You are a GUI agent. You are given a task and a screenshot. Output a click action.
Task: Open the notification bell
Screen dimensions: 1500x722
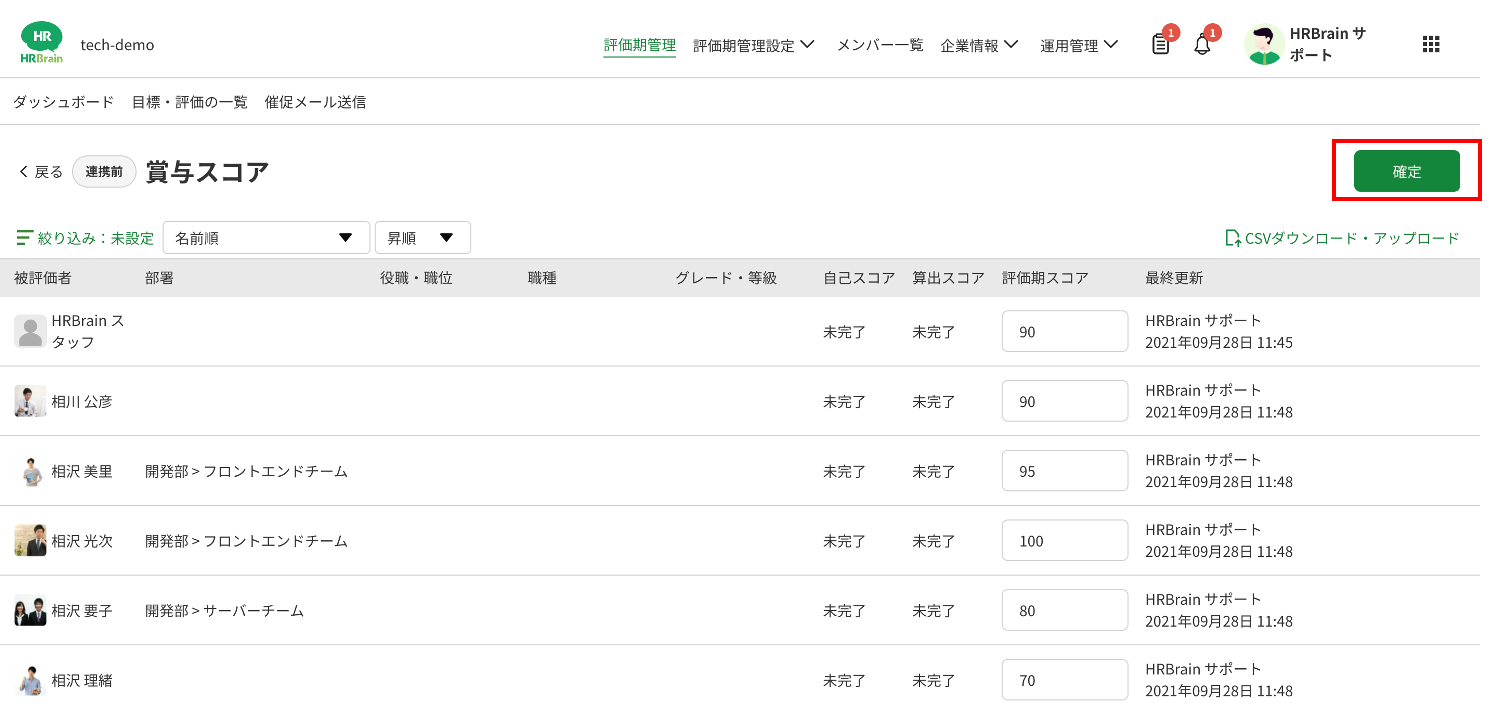[1202, 45]
